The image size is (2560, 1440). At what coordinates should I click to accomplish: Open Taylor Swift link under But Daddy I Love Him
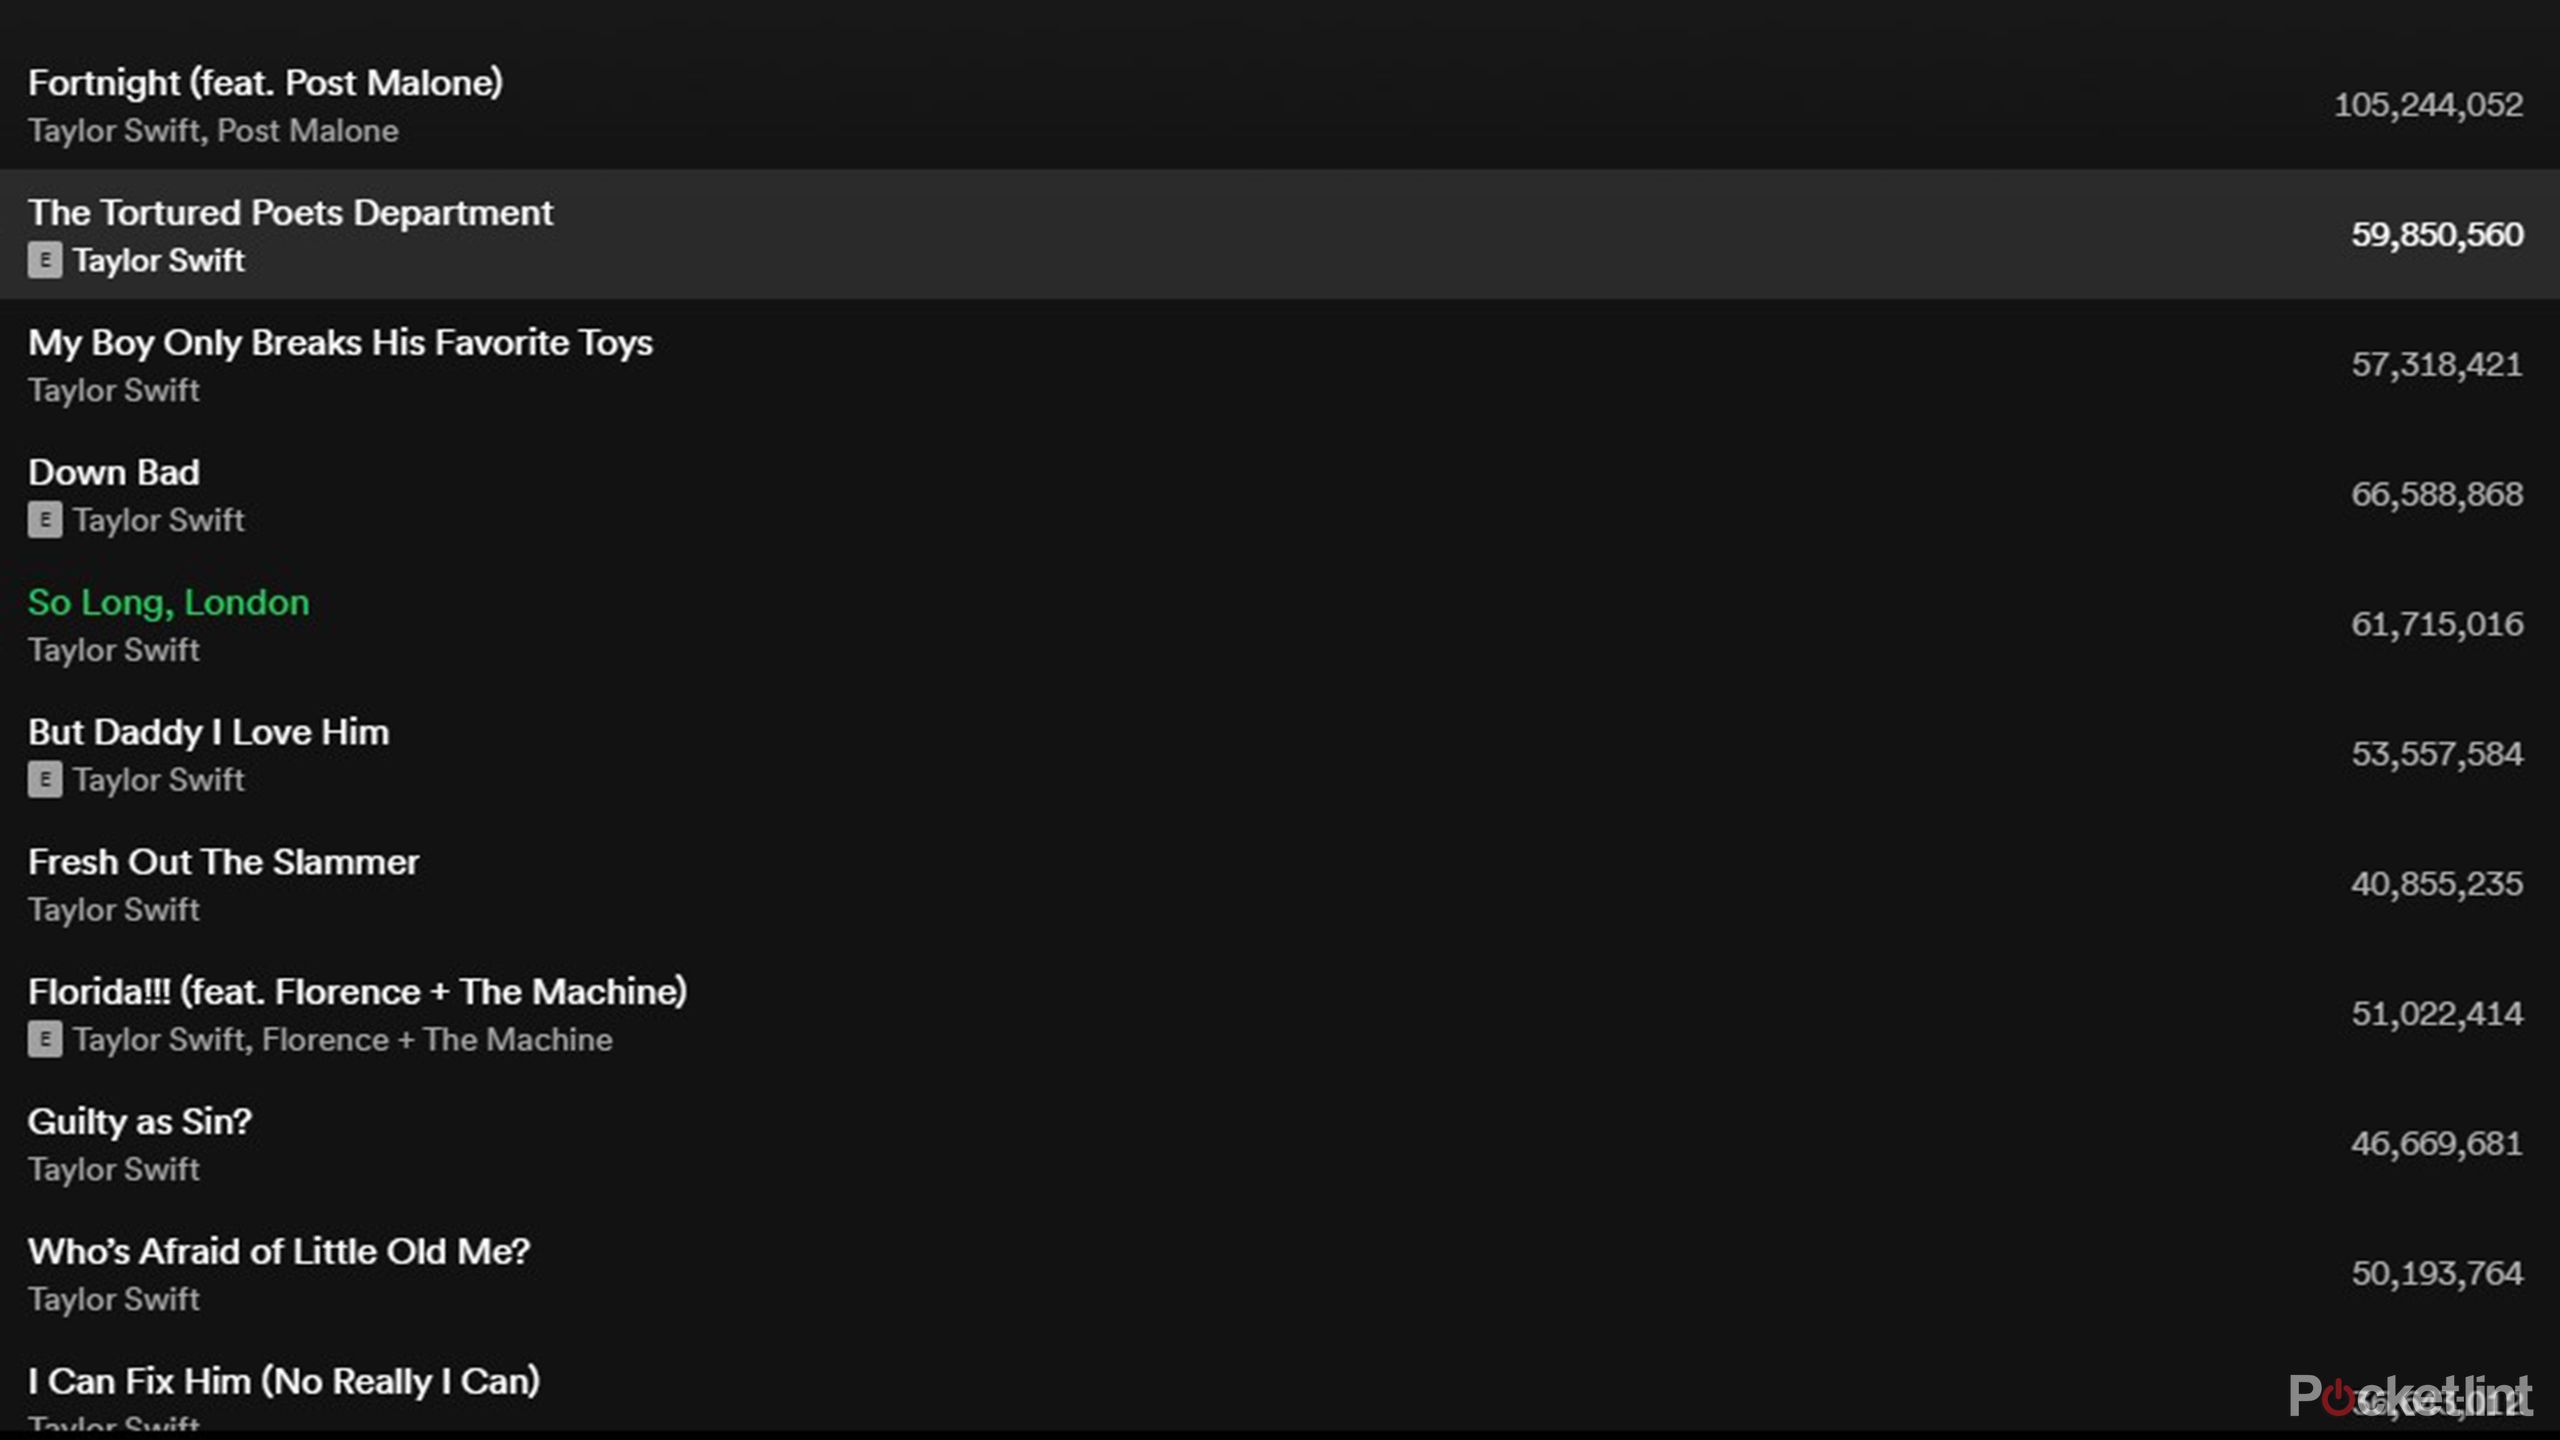tap(158, 781)
